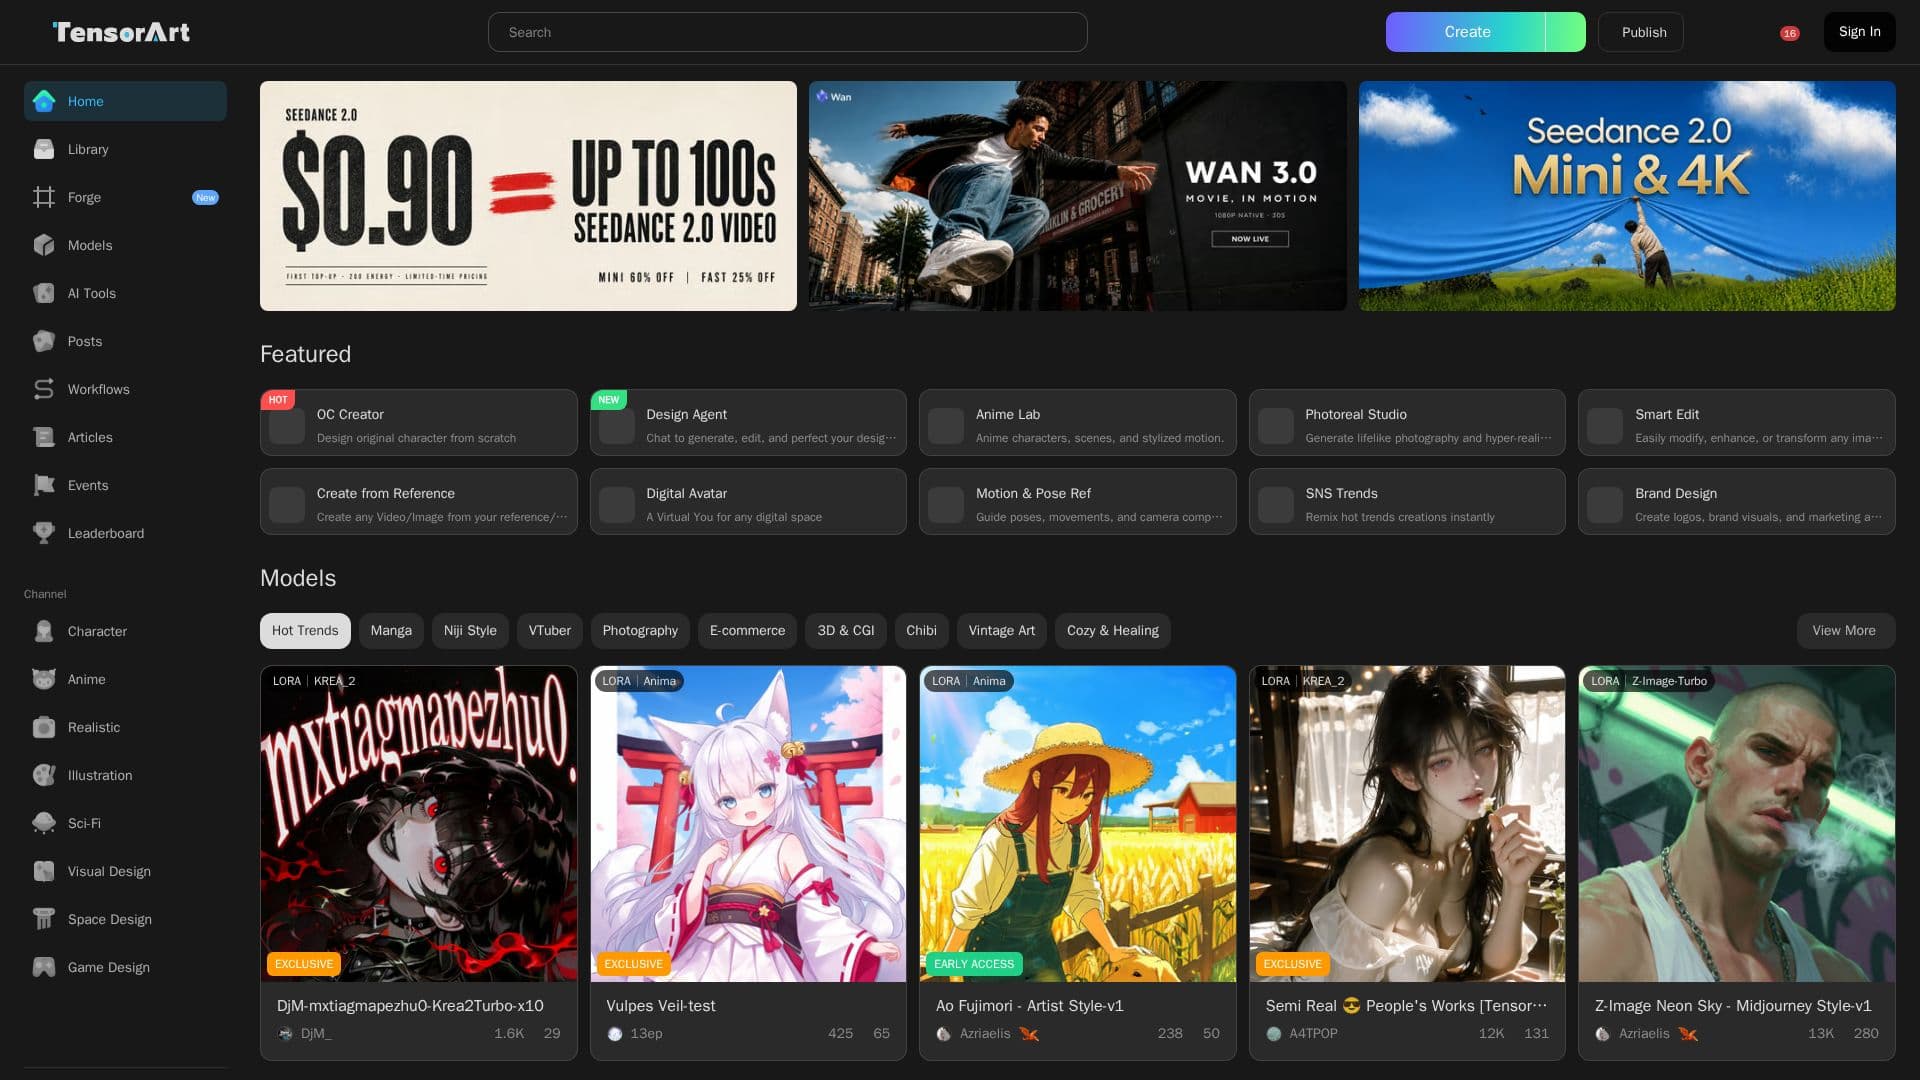
Task: Switch to Cozy & Healing tab
Action: 1113,631
